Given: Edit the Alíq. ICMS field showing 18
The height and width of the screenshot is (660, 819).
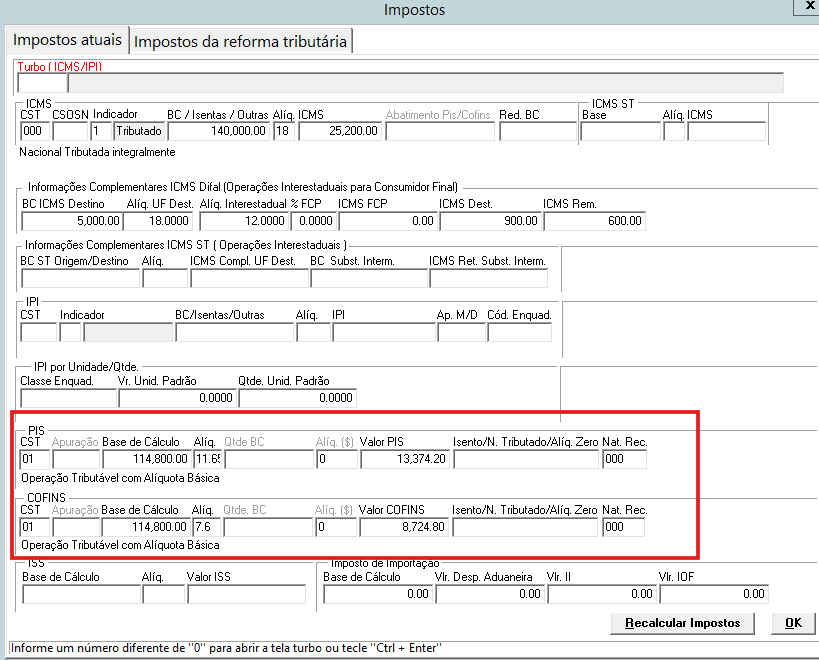Looking at the screenshot, I should pyautogui.click(x=284, y=131).
